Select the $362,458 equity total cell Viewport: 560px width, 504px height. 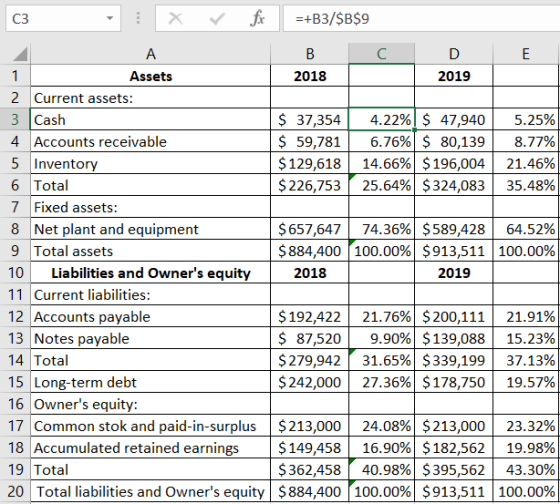pyautogui.click(x=310, y=469)
